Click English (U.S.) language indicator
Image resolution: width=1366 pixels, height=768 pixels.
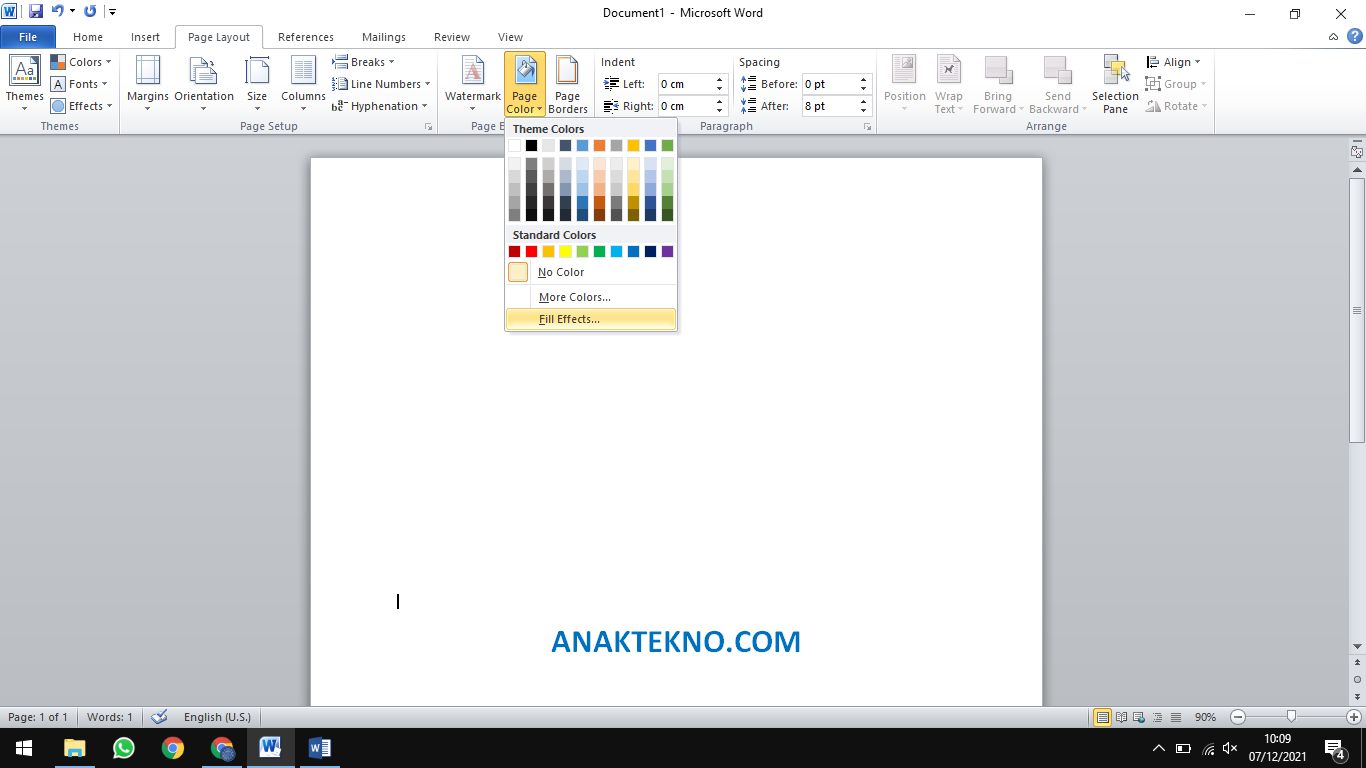click(x=217, y=717)
